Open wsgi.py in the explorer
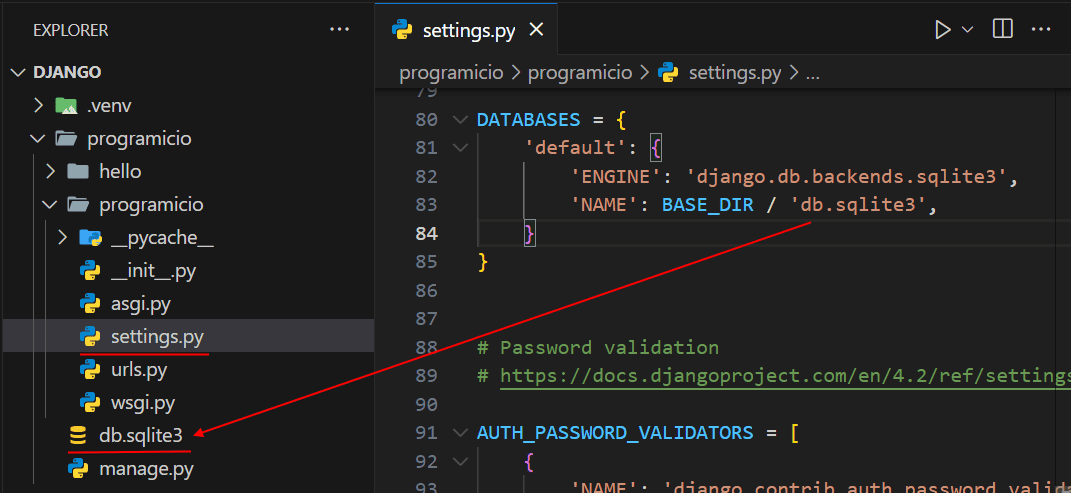The image size is (1071, 493). pos(143,403)
